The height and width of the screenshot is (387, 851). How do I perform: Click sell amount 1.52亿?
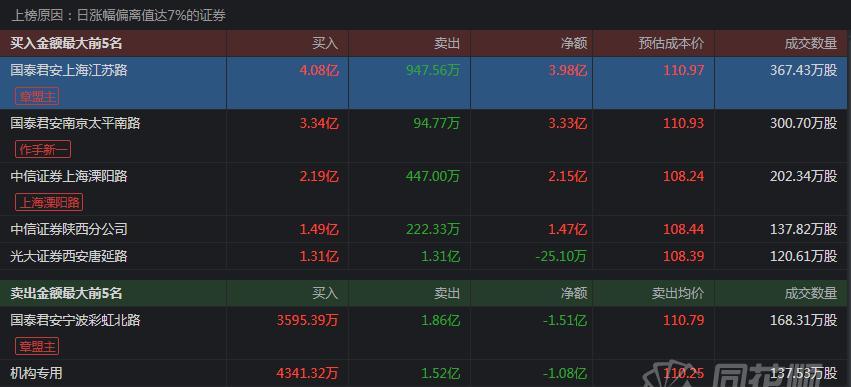click(x=441, y=373)
